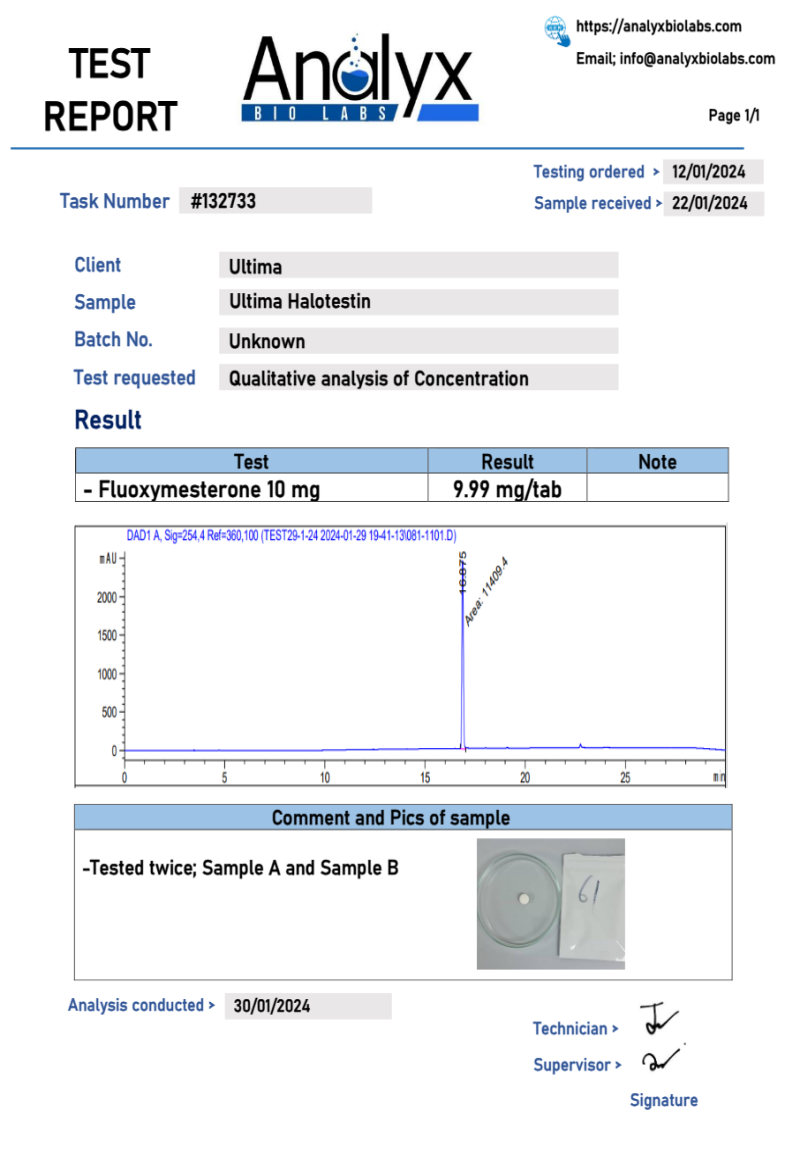
Task: Click the Comment and Pics of sample header
Action: pos(402,818)
